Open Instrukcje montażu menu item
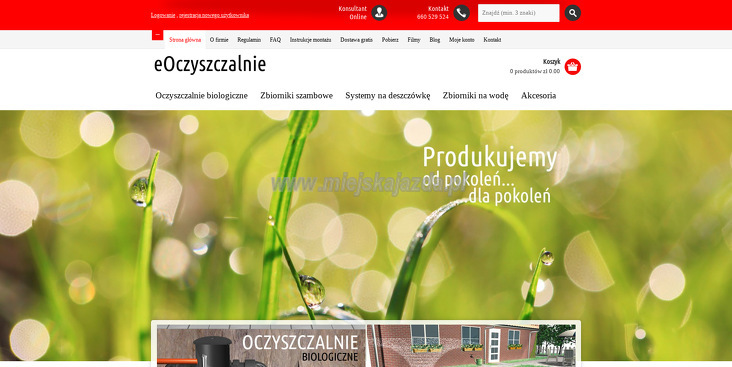 click(x=310, y=40)
